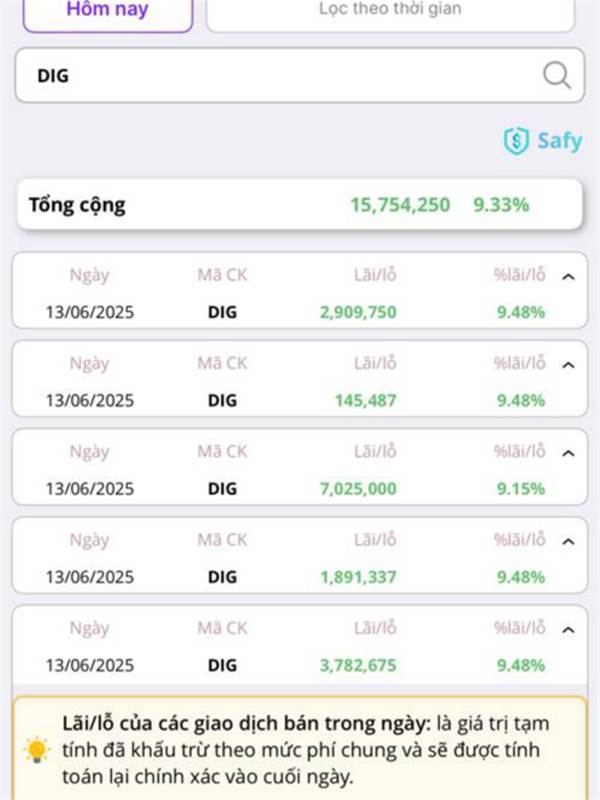Collapse the 7,025,000 DIG transaction row
The height and width of the screenshot is (800, 600).
568,453
